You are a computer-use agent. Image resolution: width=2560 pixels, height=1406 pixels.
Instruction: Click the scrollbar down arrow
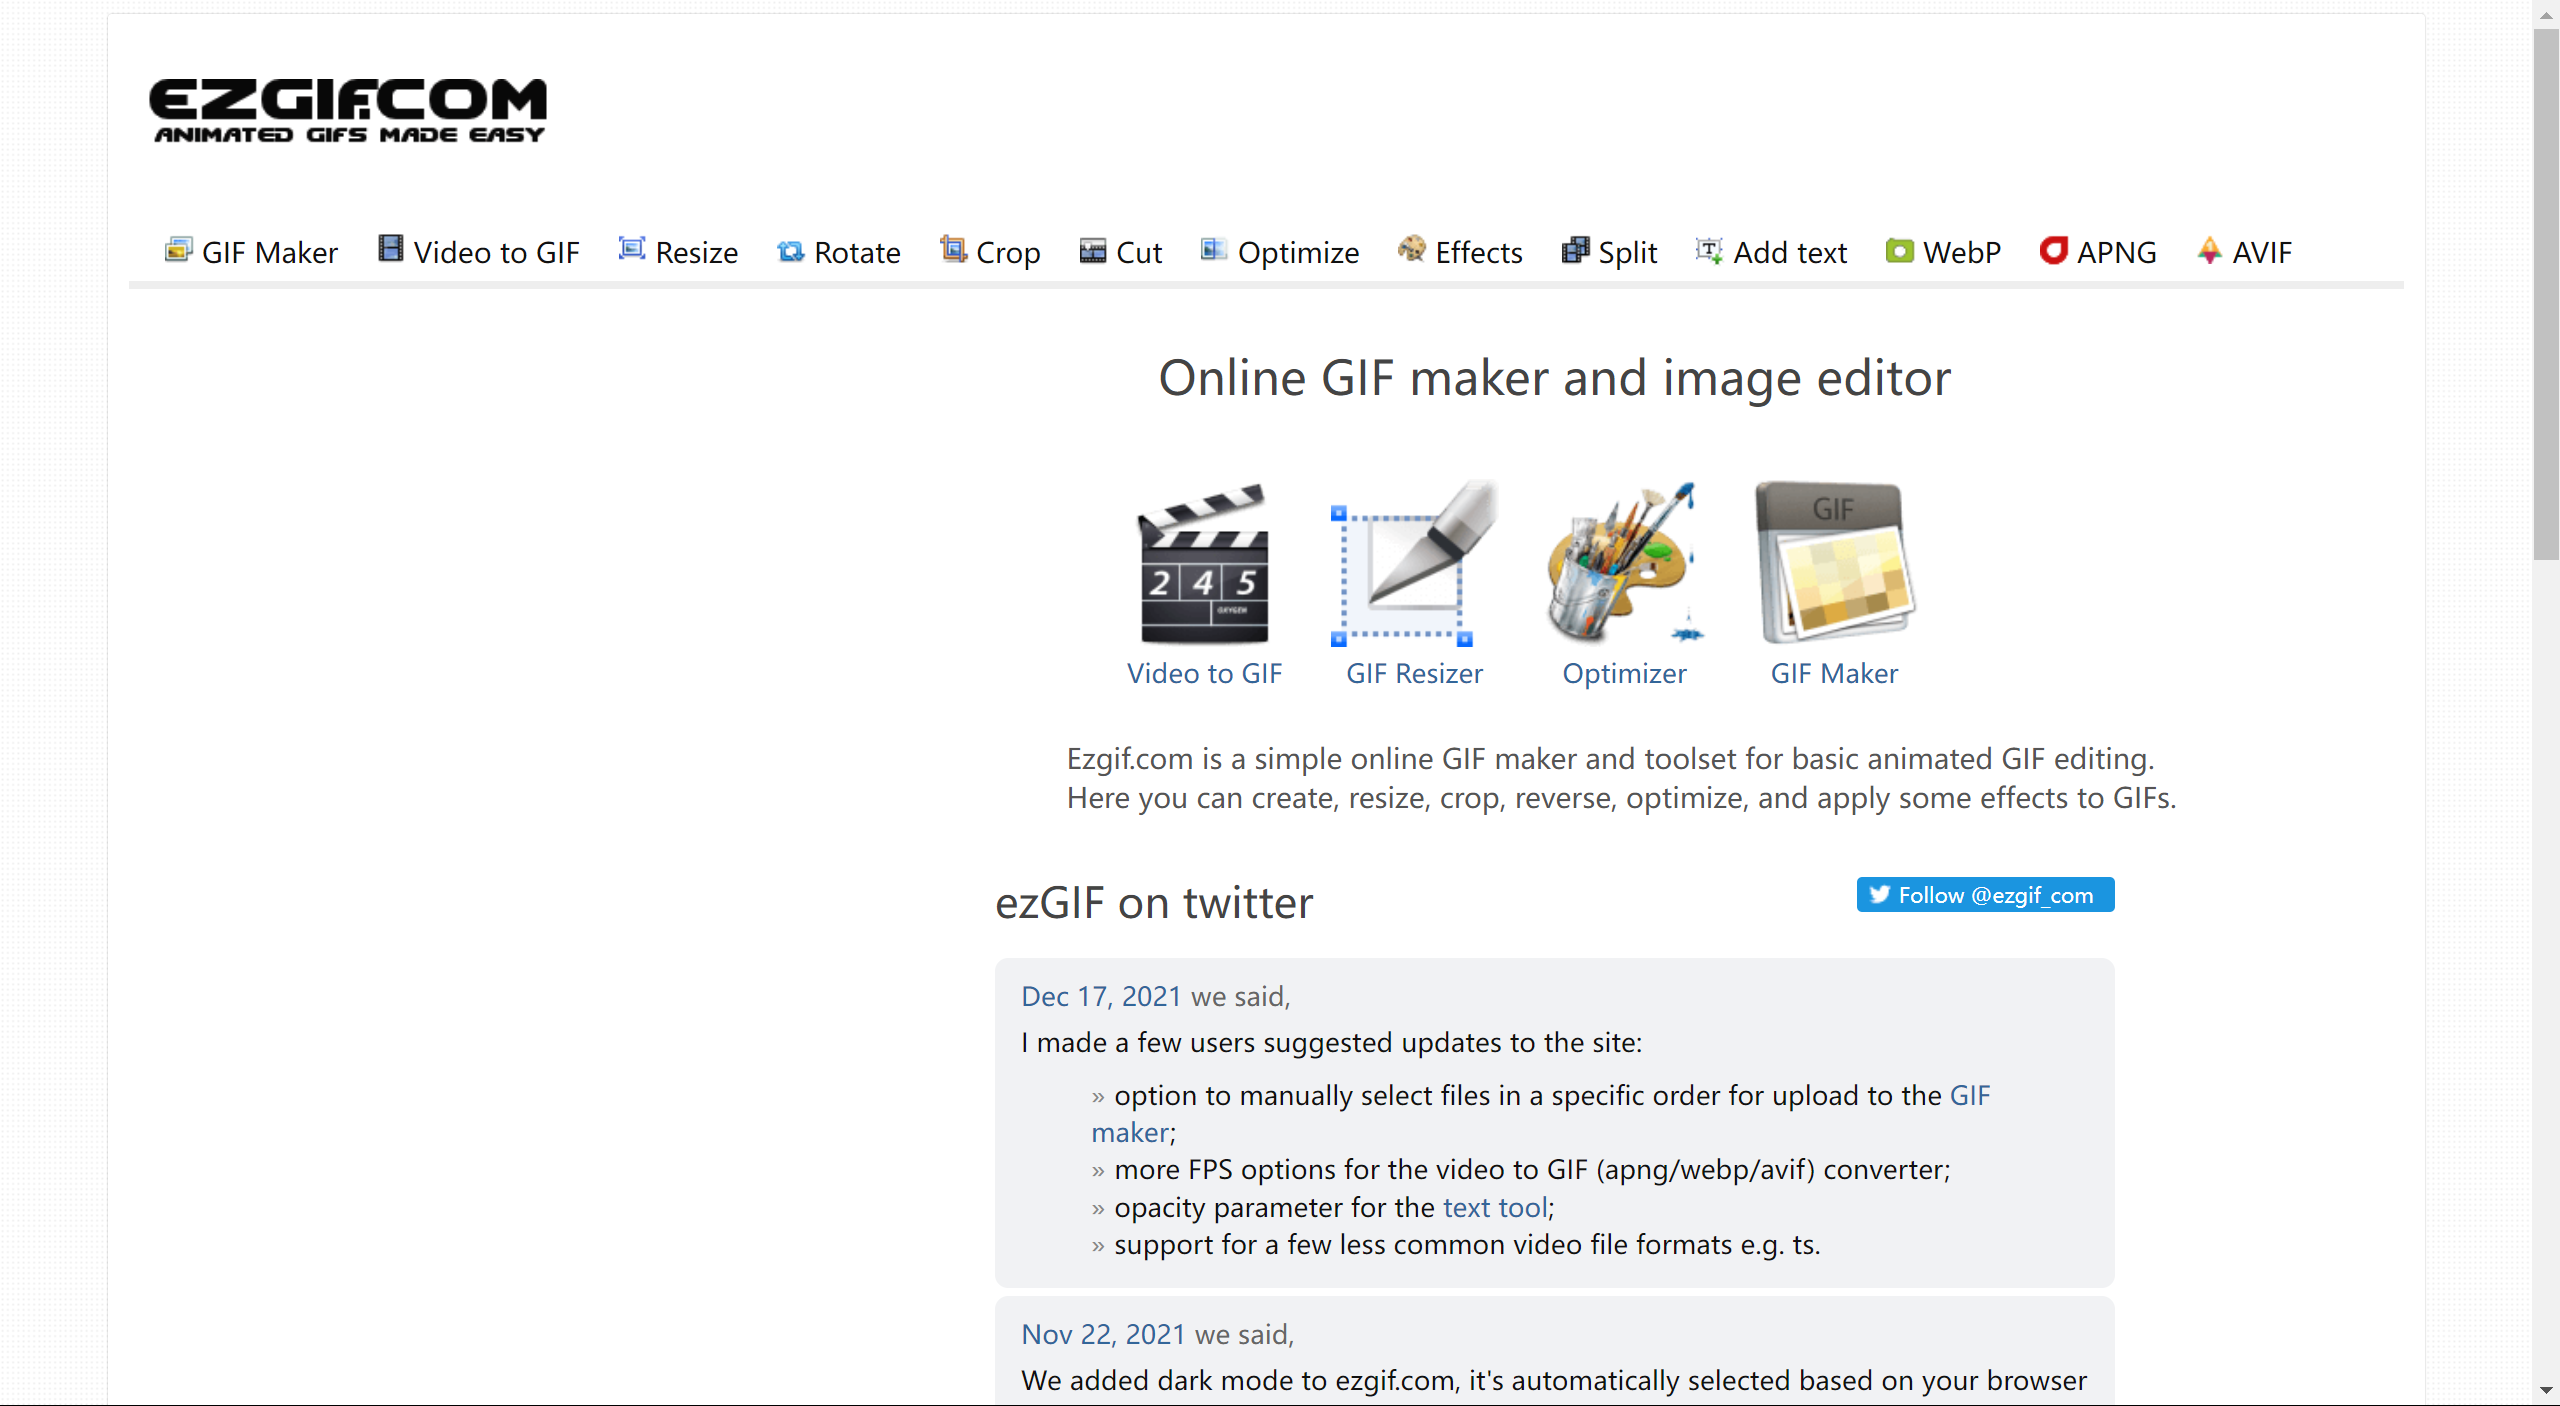[2546, 1391]
